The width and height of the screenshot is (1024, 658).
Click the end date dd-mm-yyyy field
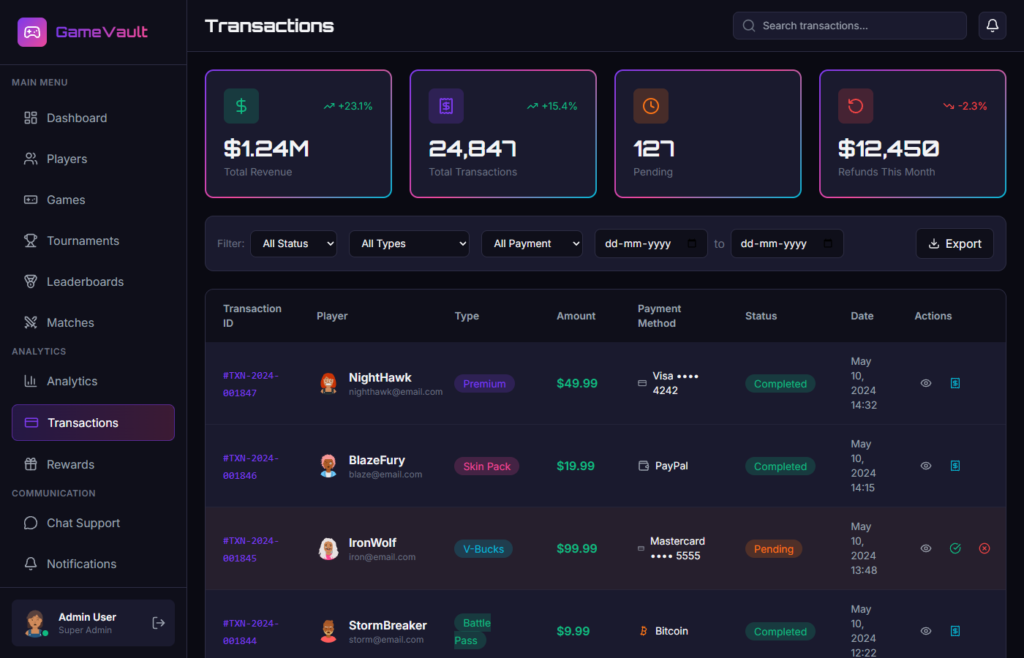(x=787, y=243)
